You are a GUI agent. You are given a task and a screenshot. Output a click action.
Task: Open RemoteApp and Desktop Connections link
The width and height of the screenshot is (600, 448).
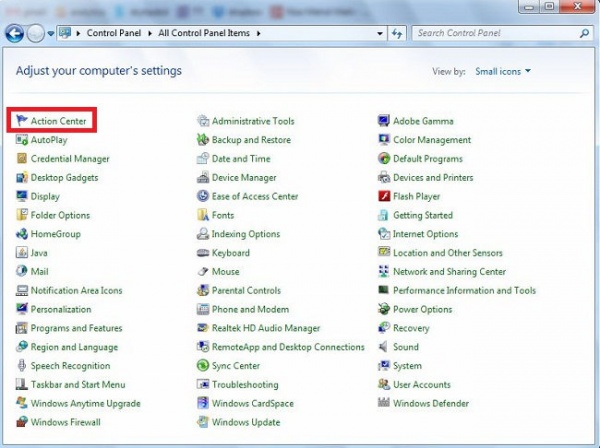(289, 347)
